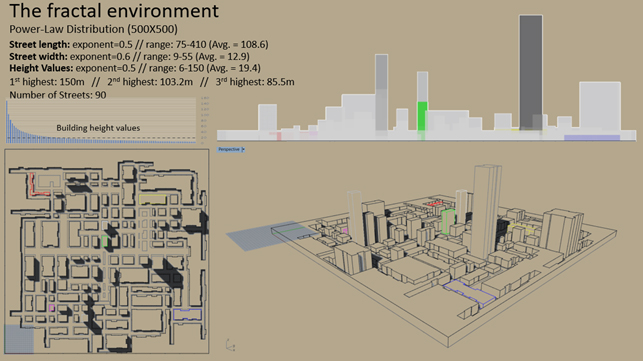The height and width of the screenshot is (361, 643).
Task: Select the tallest dark tower in elevation
Action: 531,73
